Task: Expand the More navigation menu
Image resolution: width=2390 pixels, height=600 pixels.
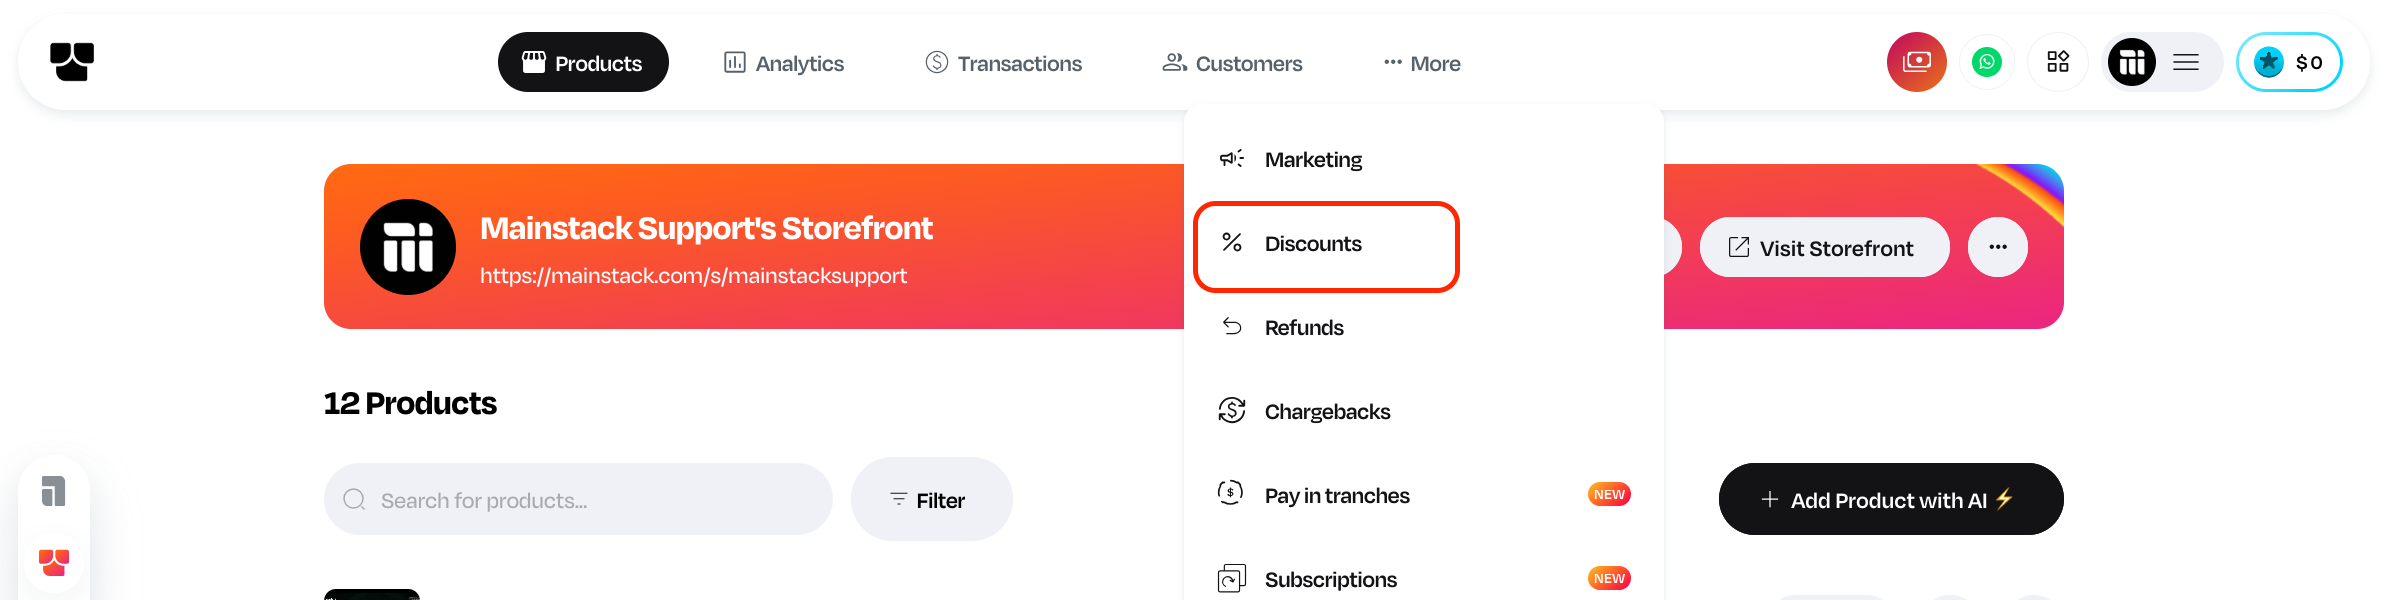Action: (x=1422, y=63)
